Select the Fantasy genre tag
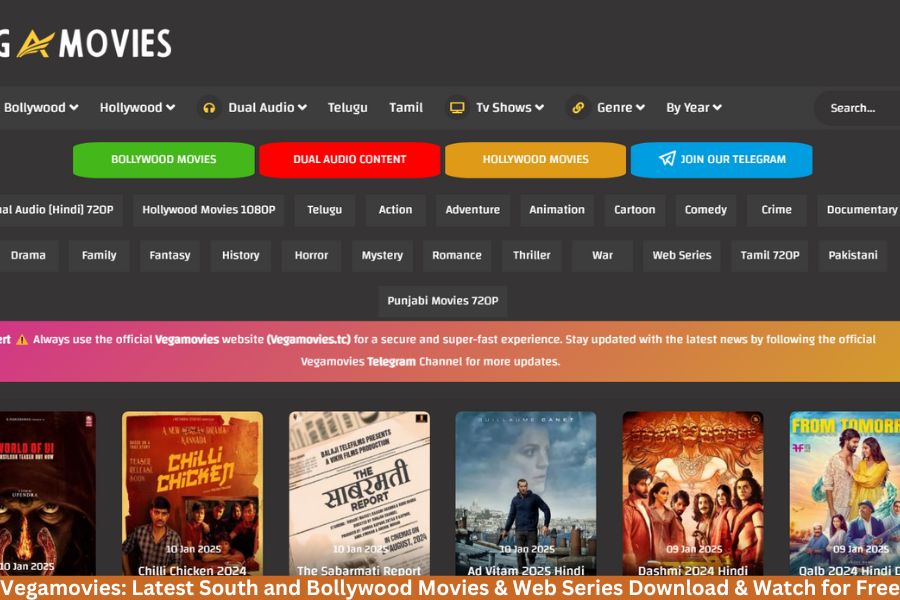The height and width of the screenshot is (600, 900). pos(170,255)
